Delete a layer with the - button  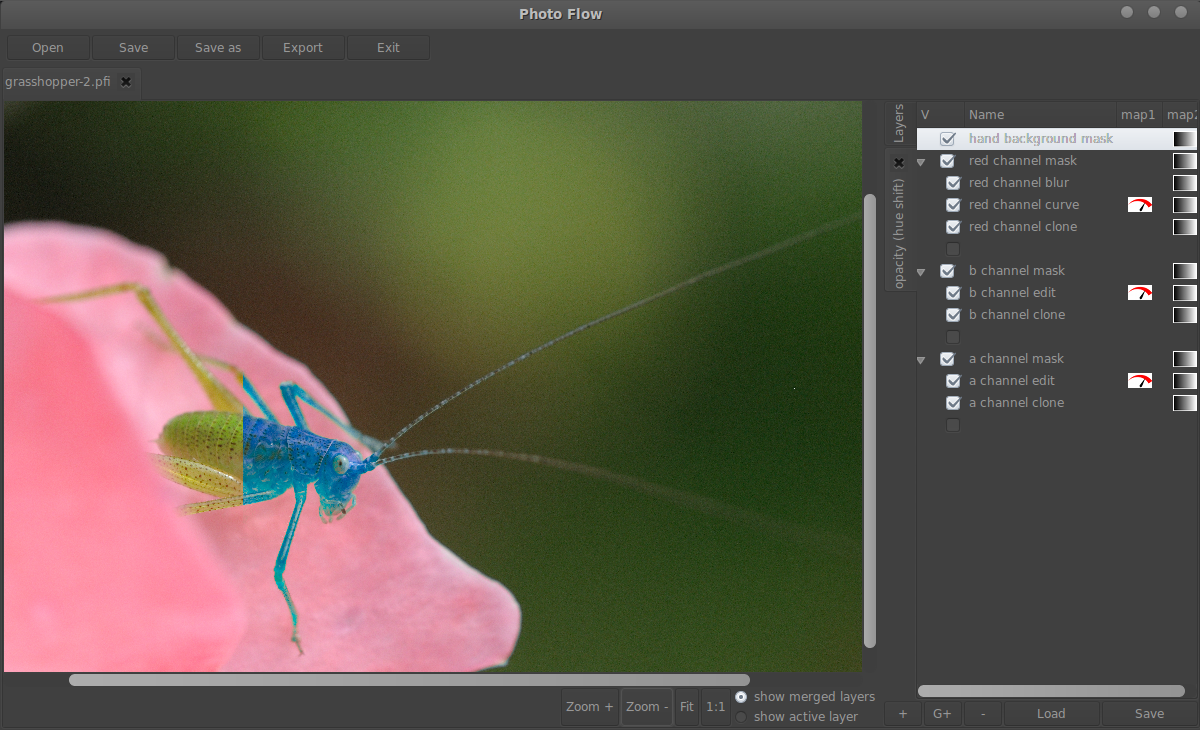pyautogui.click(x=982, y=713)
